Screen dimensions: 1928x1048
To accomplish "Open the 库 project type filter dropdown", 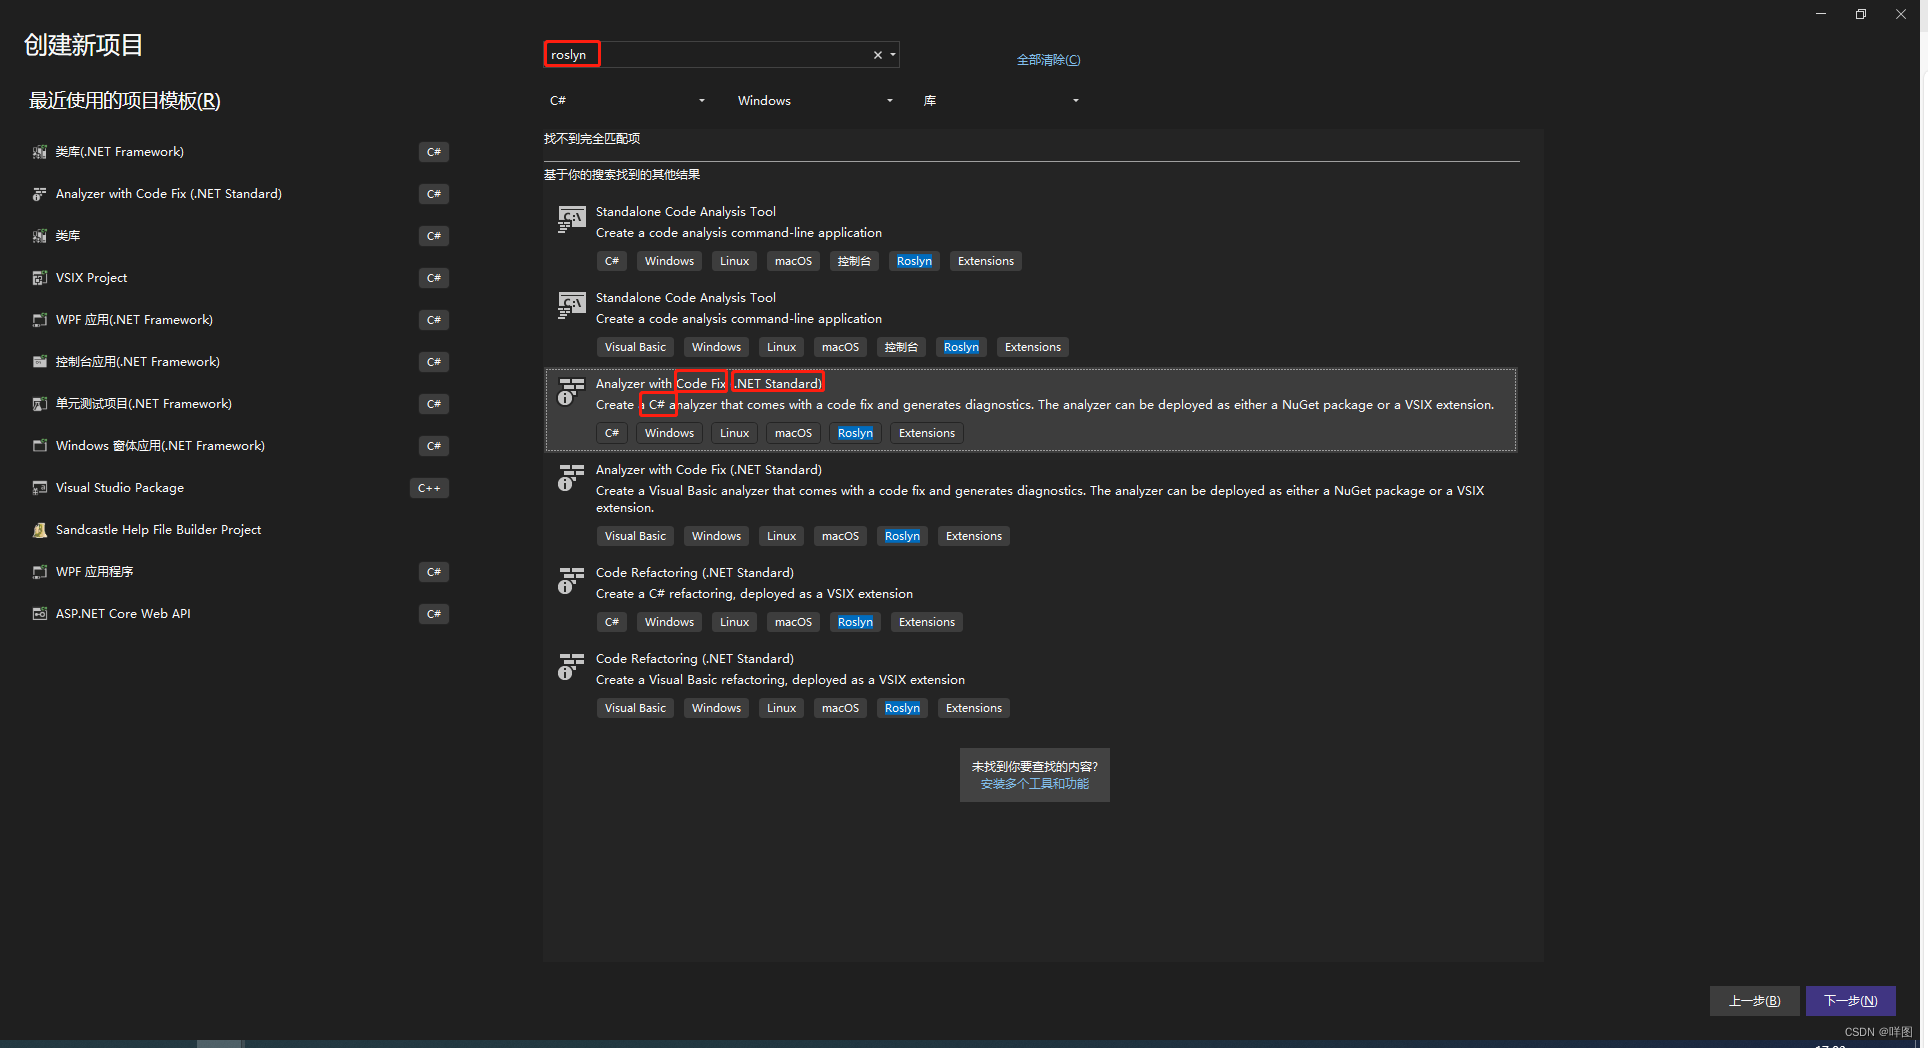I will (1001, 101).
